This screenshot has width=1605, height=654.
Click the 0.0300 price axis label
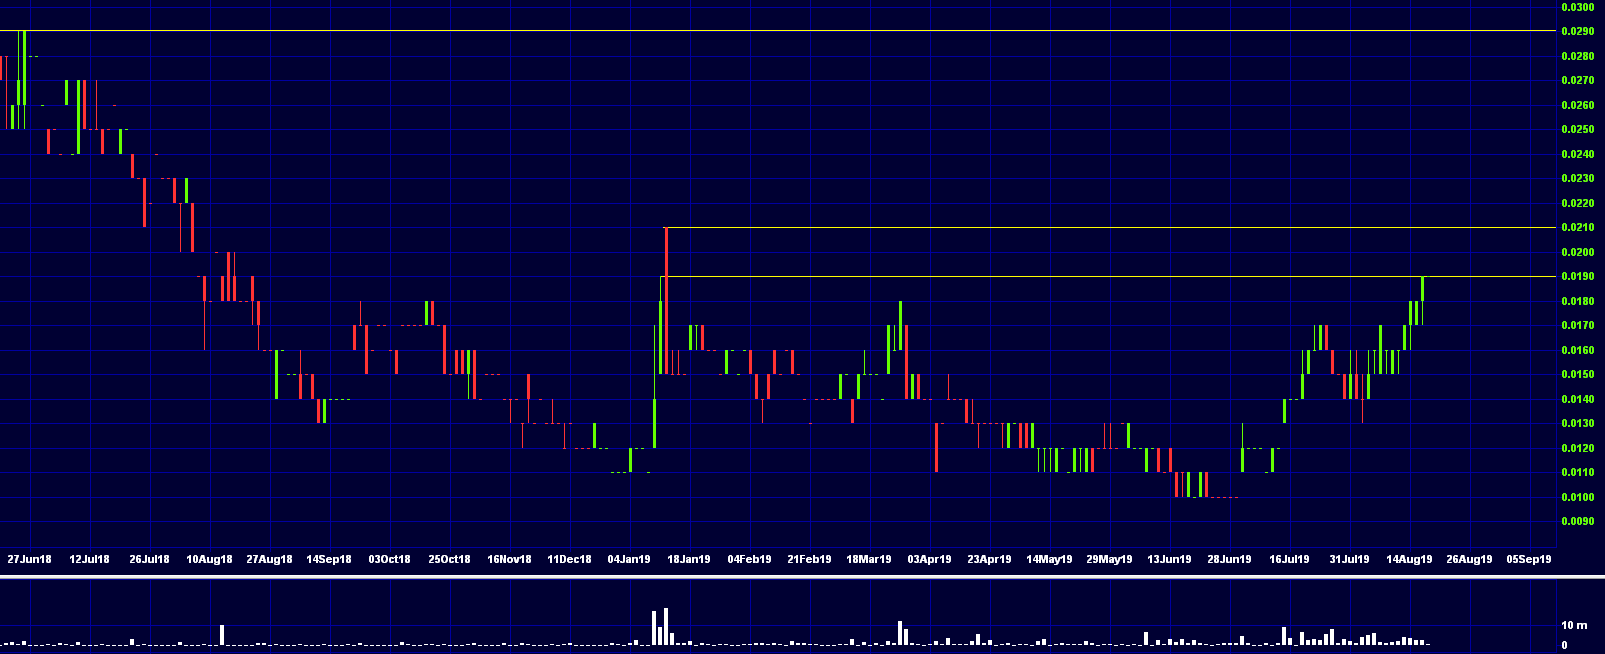[1577, 7]
